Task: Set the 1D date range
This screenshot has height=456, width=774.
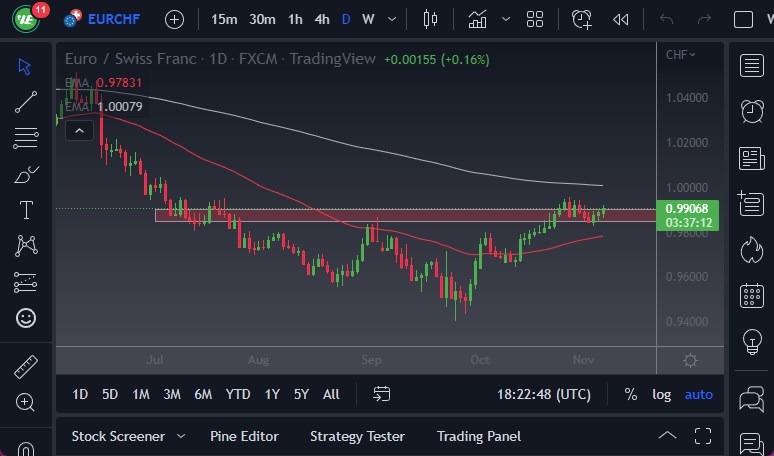Action: pyautogui.click(x=80, y=394)
